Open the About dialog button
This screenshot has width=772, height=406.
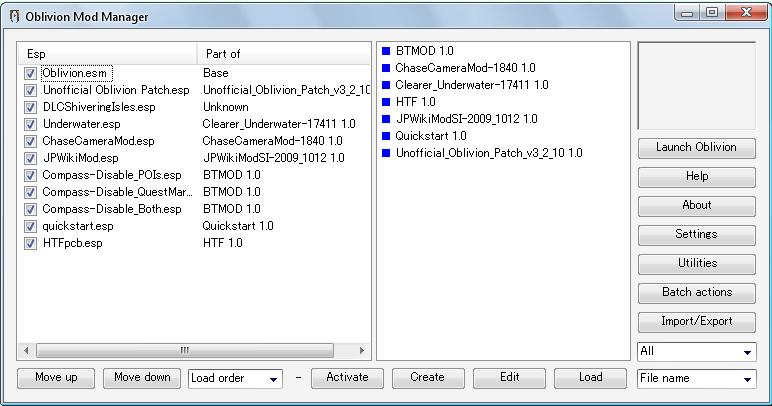point(696,206)
